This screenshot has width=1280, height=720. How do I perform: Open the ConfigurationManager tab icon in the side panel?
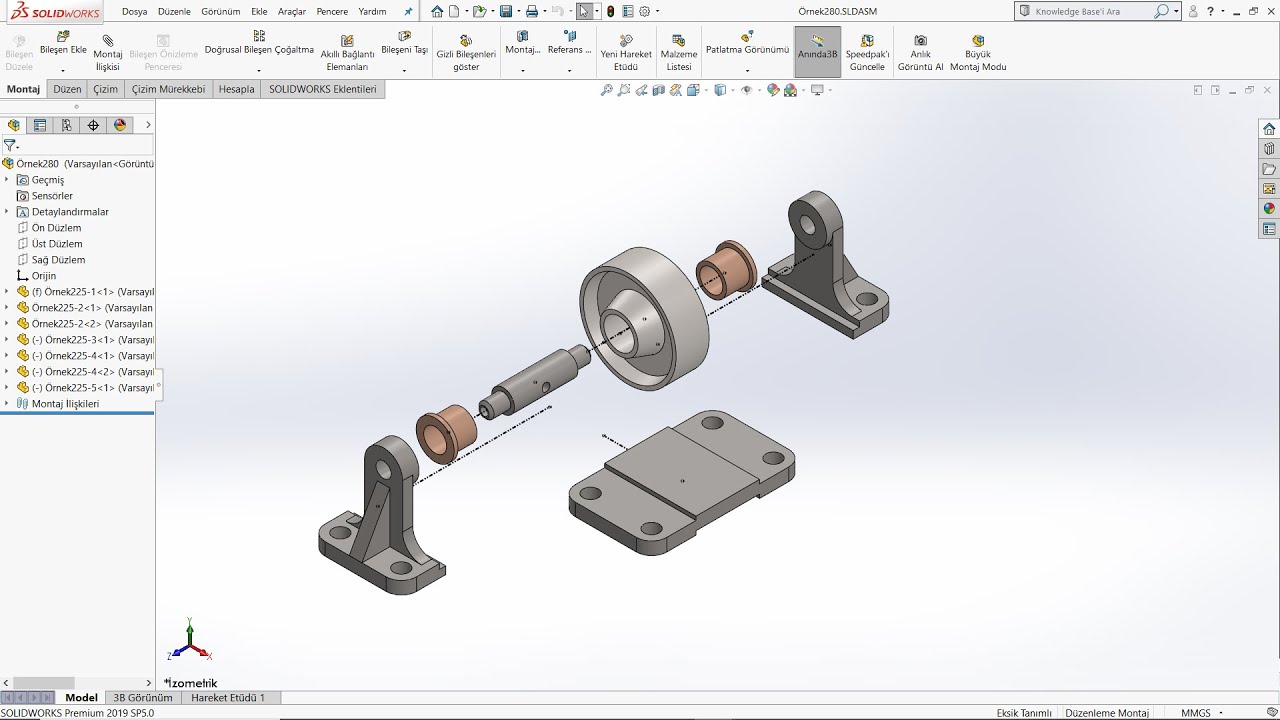(x=66, y=125)
